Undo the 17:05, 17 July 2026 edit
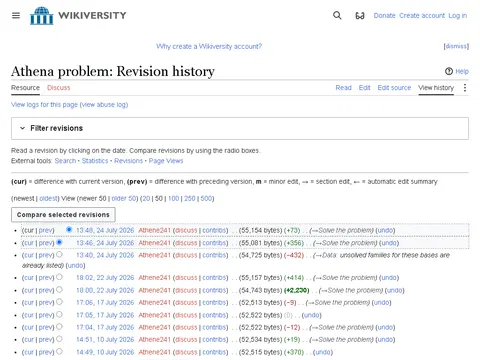 click(311, 315)
